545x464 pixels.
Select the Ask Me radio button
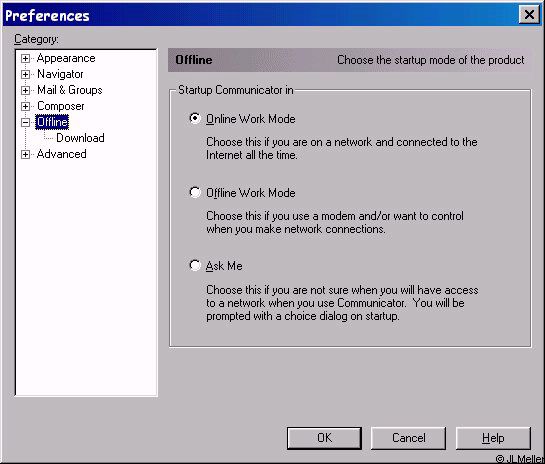[195, 266]
